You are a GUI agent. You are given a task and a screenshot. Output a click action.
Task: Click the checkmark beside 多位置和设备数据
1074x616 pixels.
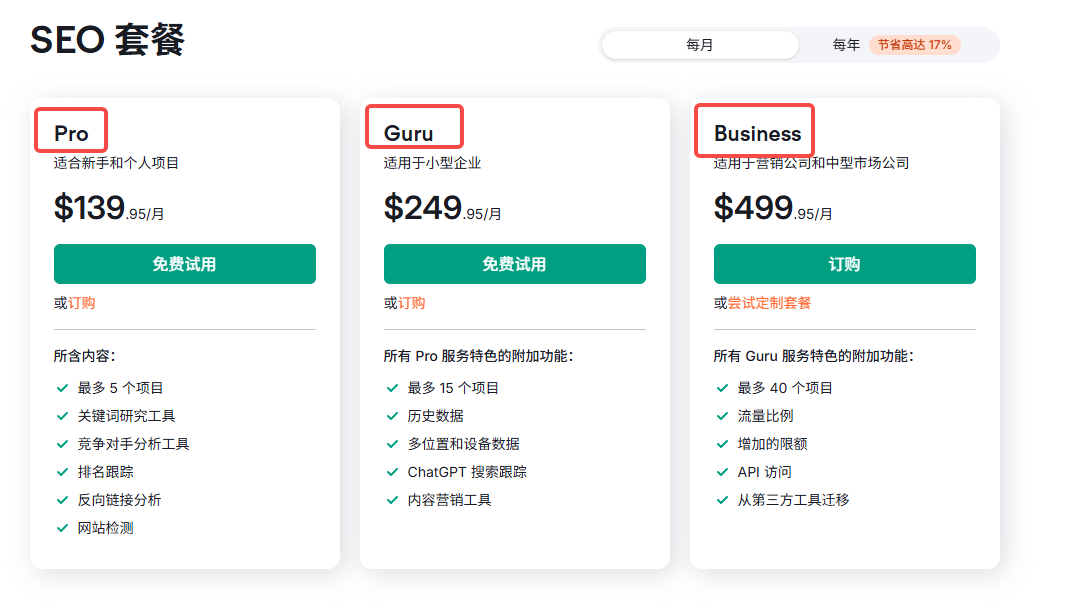click(391, 443)
